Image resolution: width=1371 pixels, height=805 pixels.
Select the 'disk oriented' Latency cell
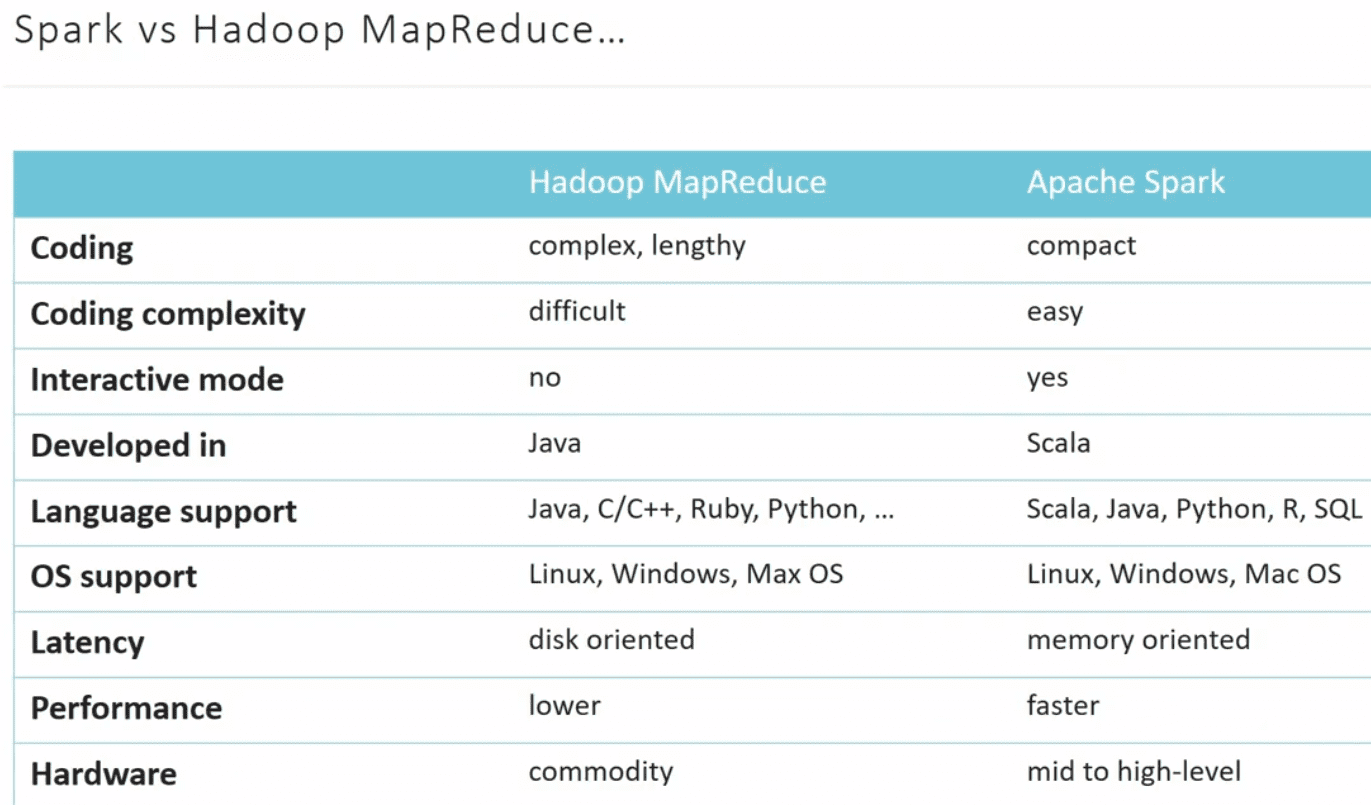pos(611,640)
